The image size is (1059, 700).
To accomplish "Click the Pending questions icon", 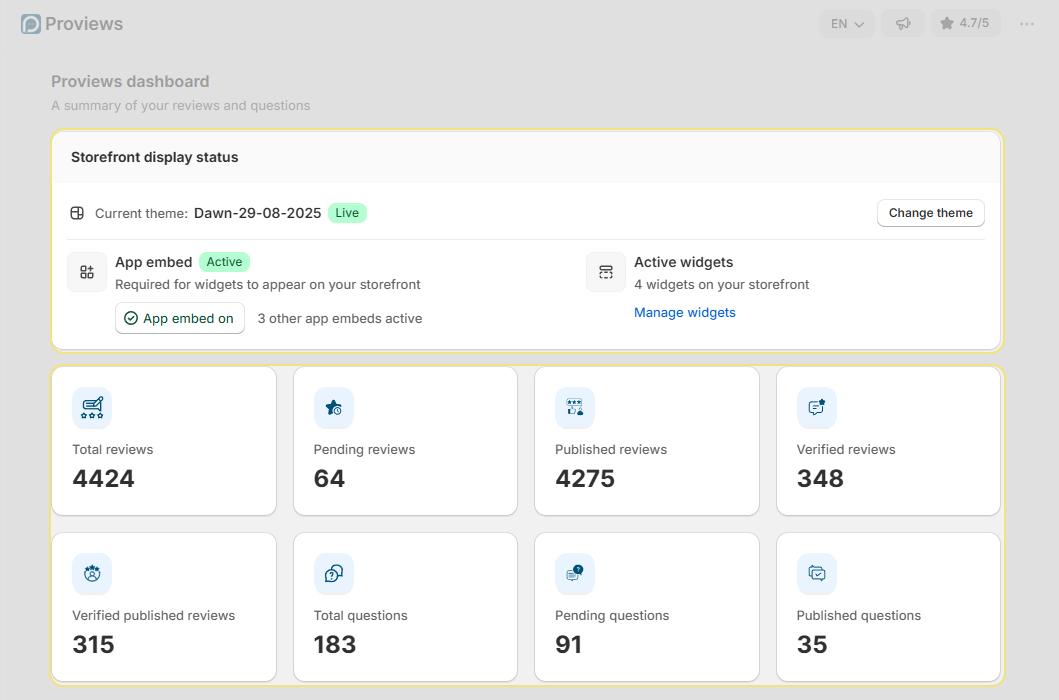I will [x=575, y=574].
